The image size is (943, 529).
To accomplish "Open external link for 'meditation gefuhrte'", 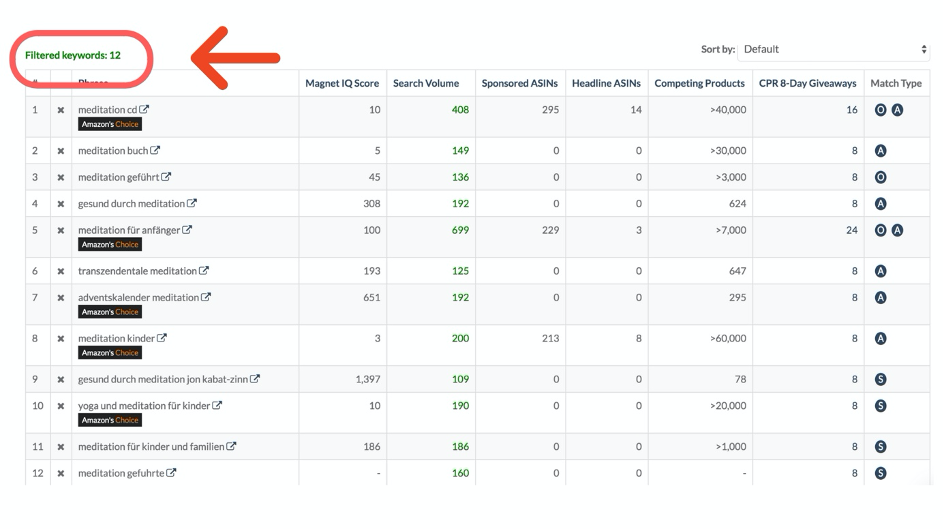I will pos(171,472).
